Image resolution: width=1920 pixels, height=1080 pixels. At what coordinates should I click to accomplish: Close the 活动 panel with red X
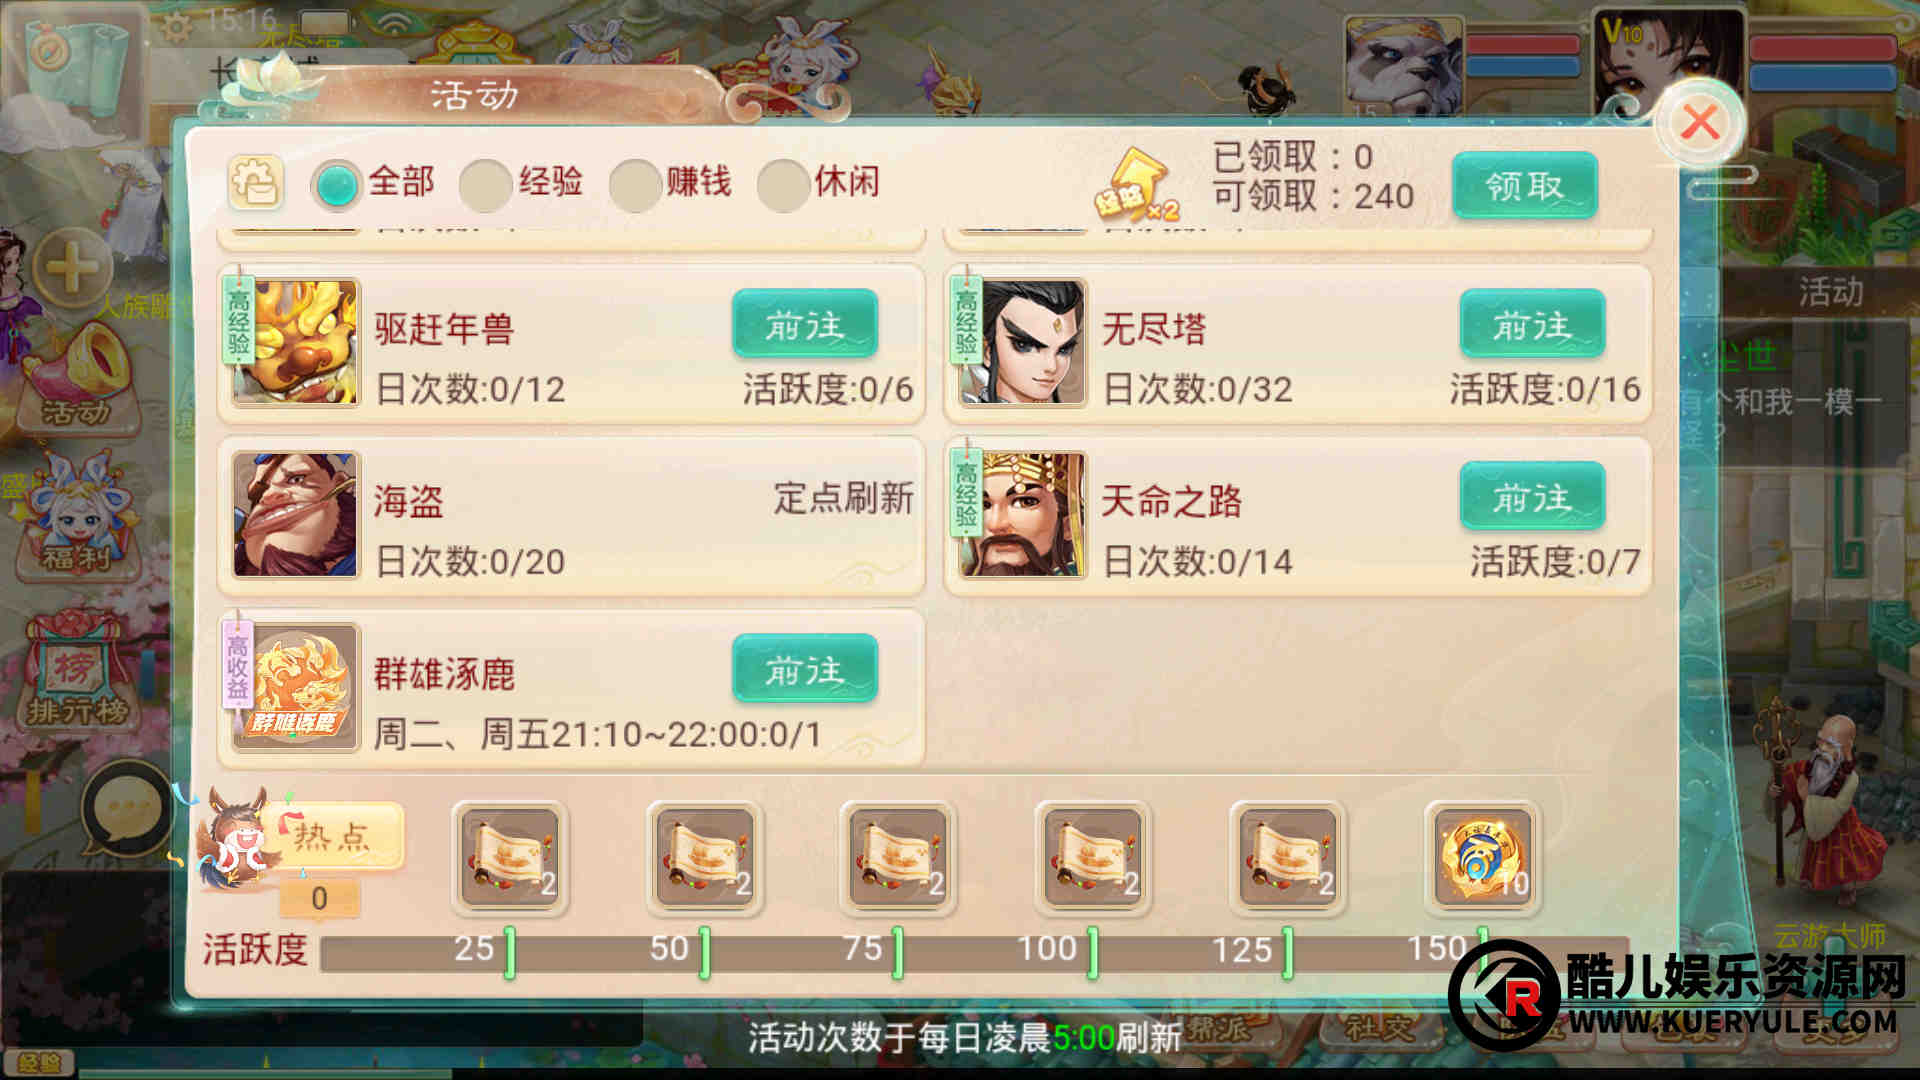point(1699,122)
